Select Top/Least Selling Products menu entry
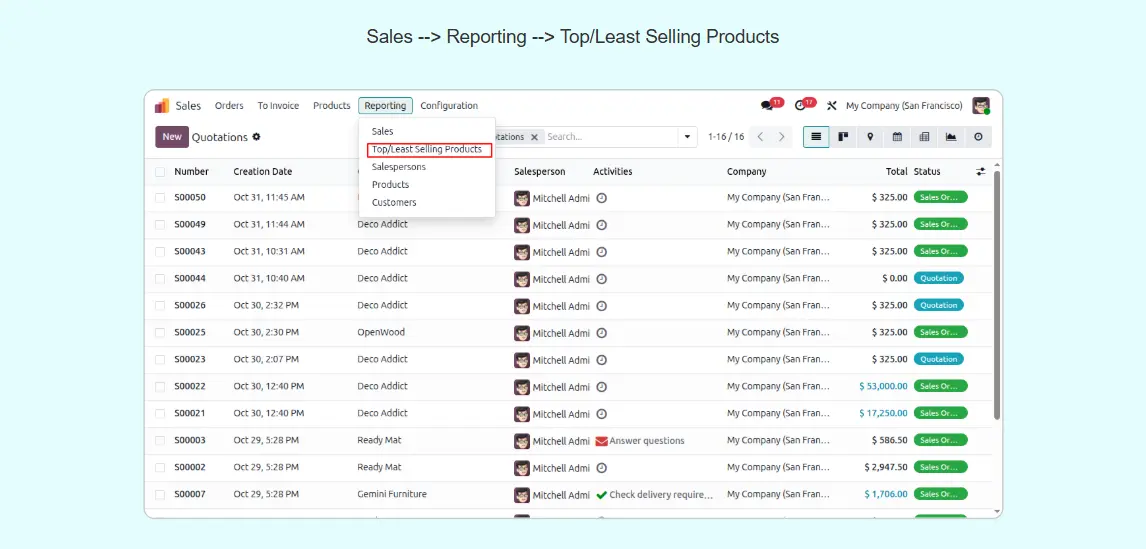Screen dimensions: 1146x549 pyautogui.click(x=427, y=150)
